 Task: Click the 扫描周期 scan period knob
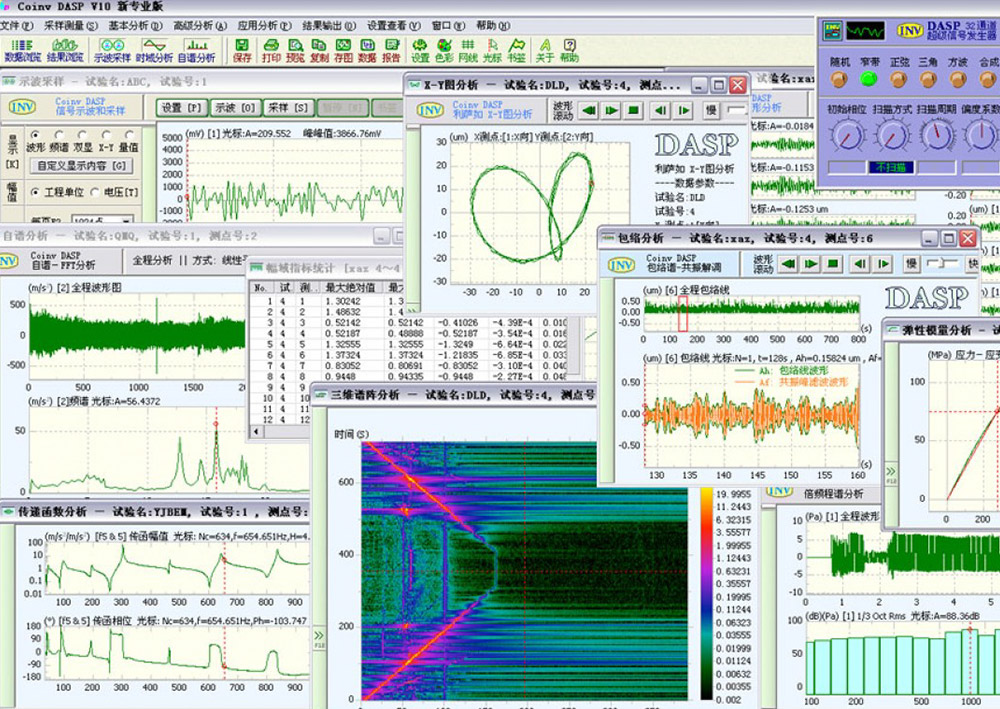936,136
